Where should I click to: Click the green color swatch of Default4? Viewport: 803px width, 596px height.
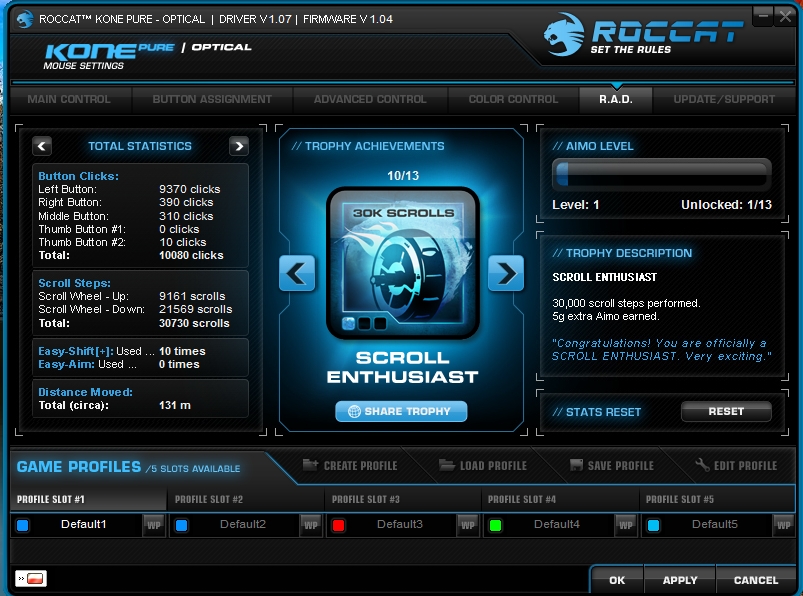[x=495, y=525]
